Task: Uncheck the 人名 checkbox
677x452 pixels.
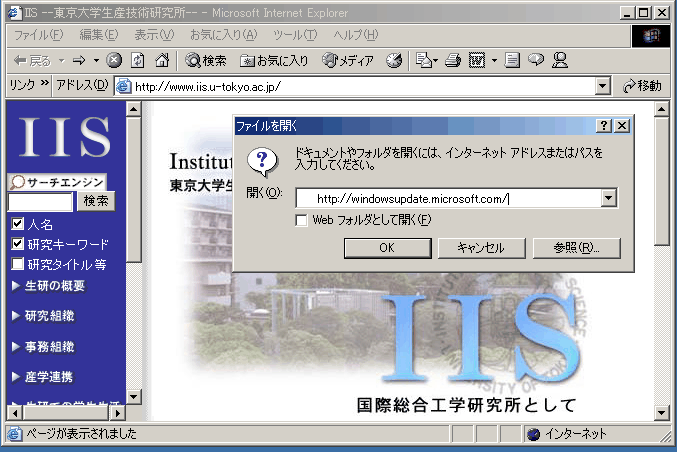Action: click(17, 224)
